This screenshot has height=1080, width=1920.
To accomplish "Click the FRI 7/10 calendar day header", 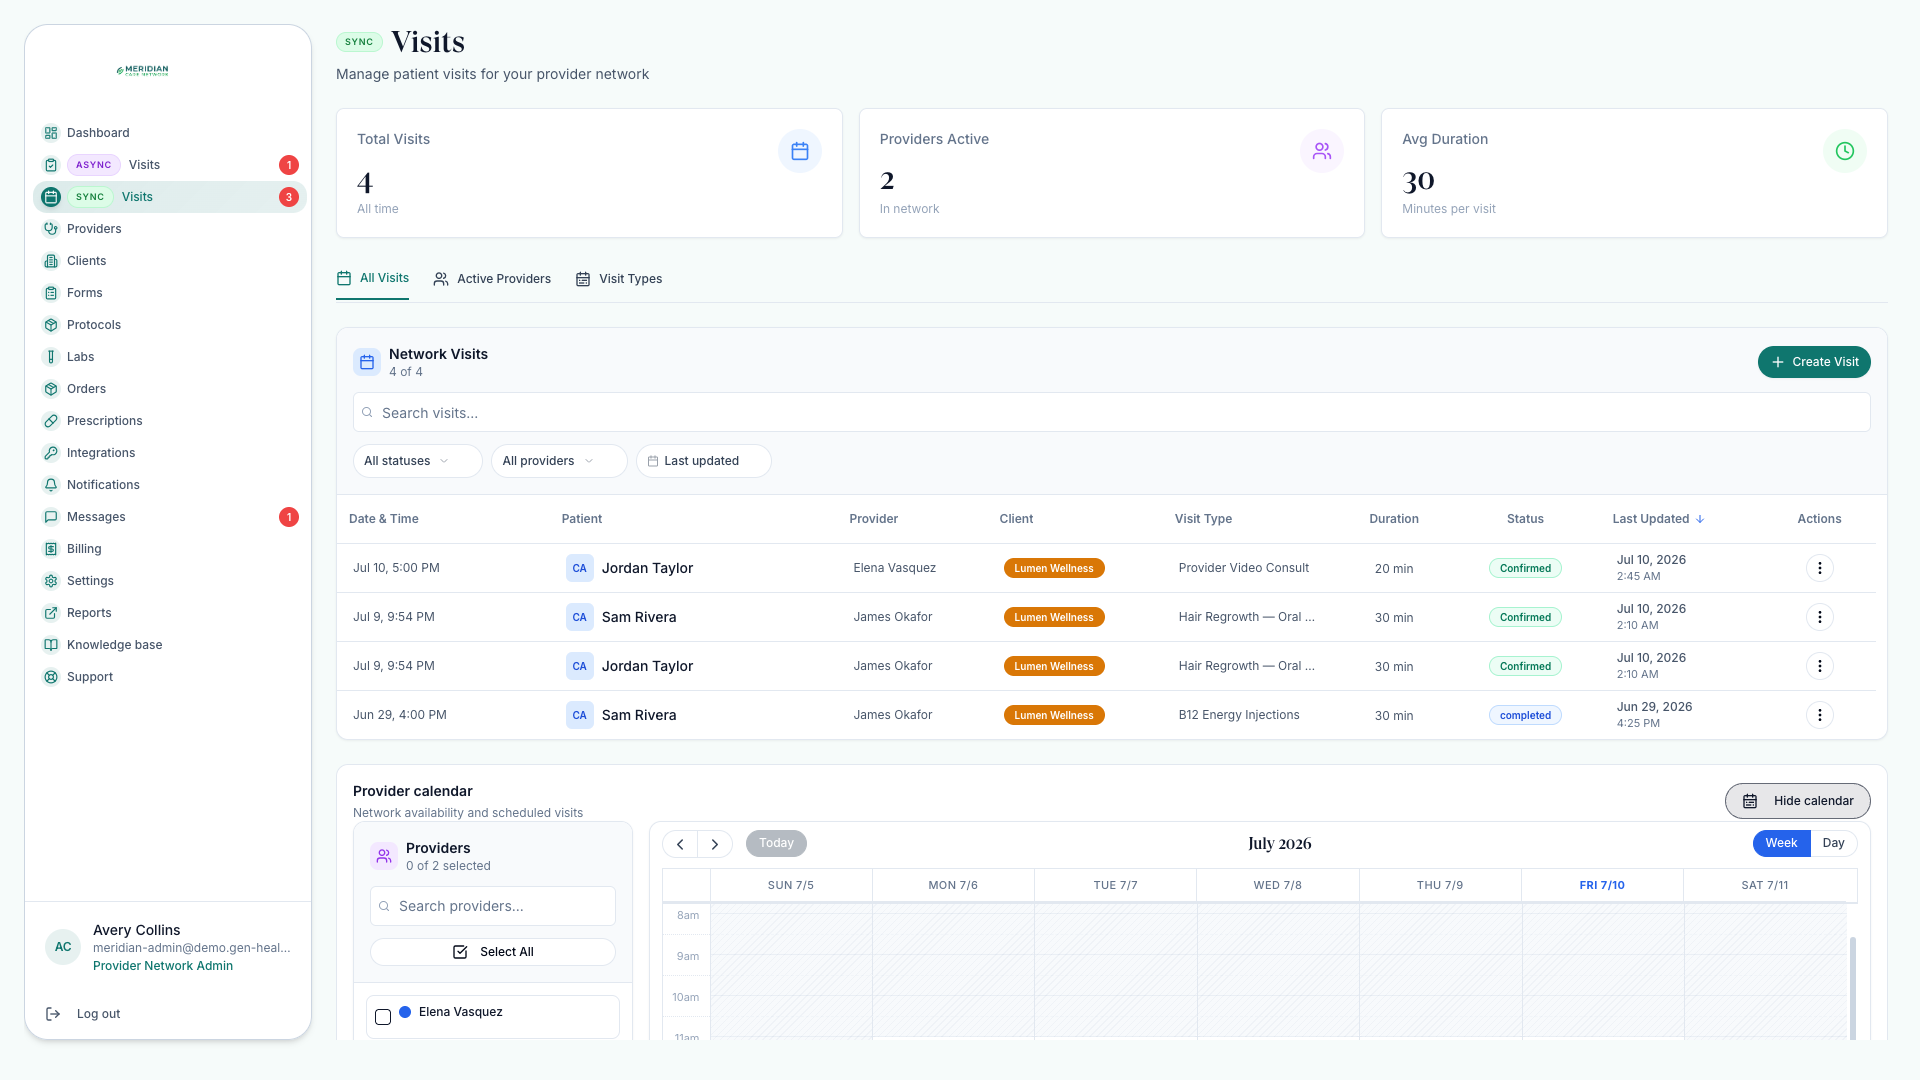I will [1601, 885].
